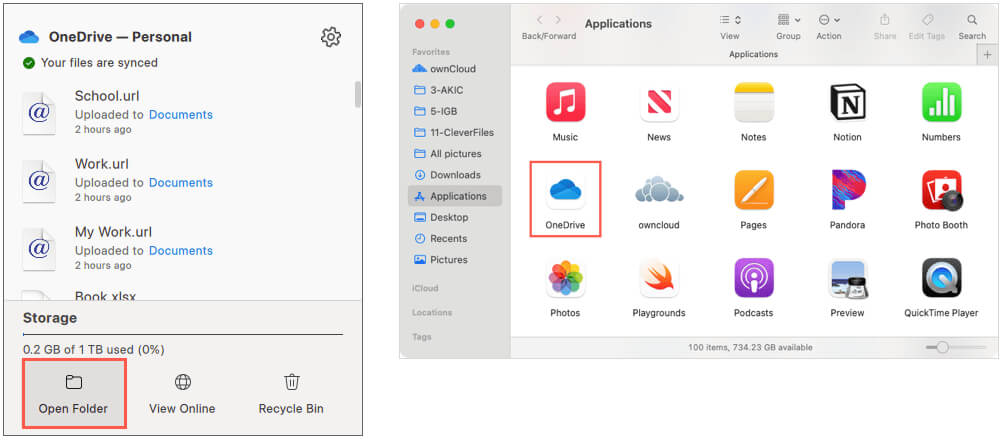Click 'Your files are synced' status text
The width and height of the screenshot is (1005, 440).
tap(99, 63)
